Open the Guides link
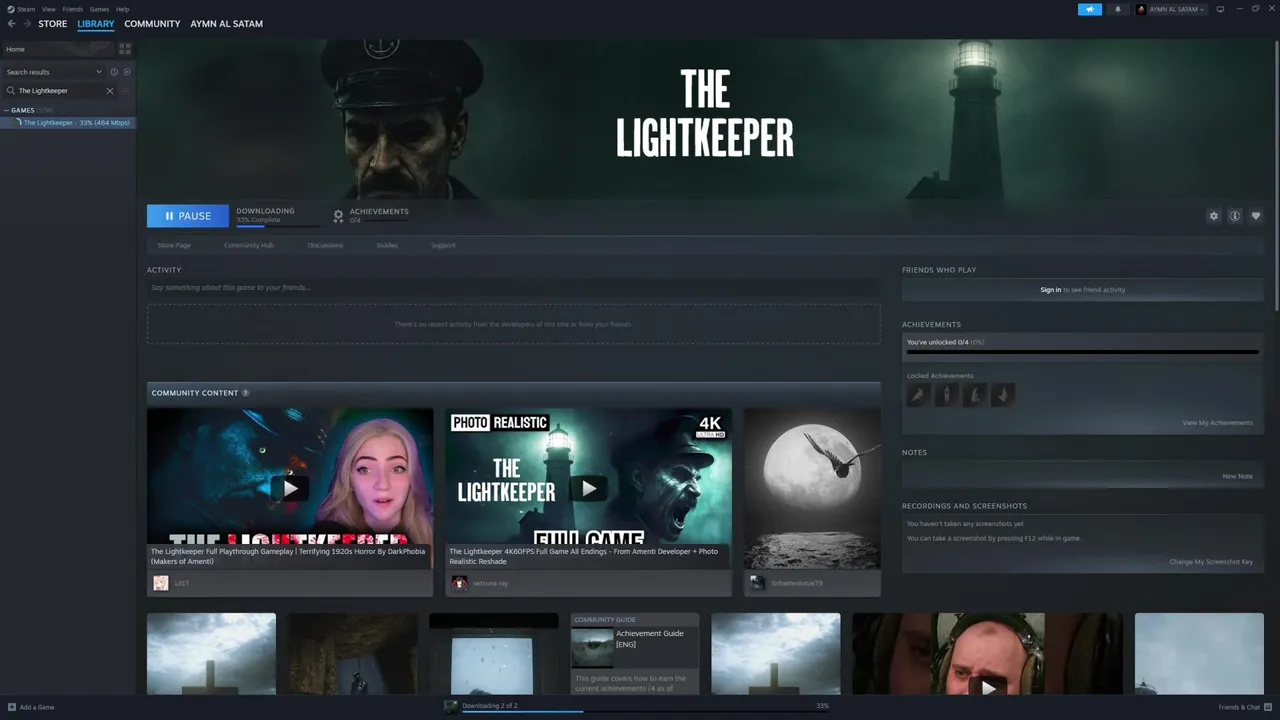The image size is (1280, 720). (x=387, y=245)
